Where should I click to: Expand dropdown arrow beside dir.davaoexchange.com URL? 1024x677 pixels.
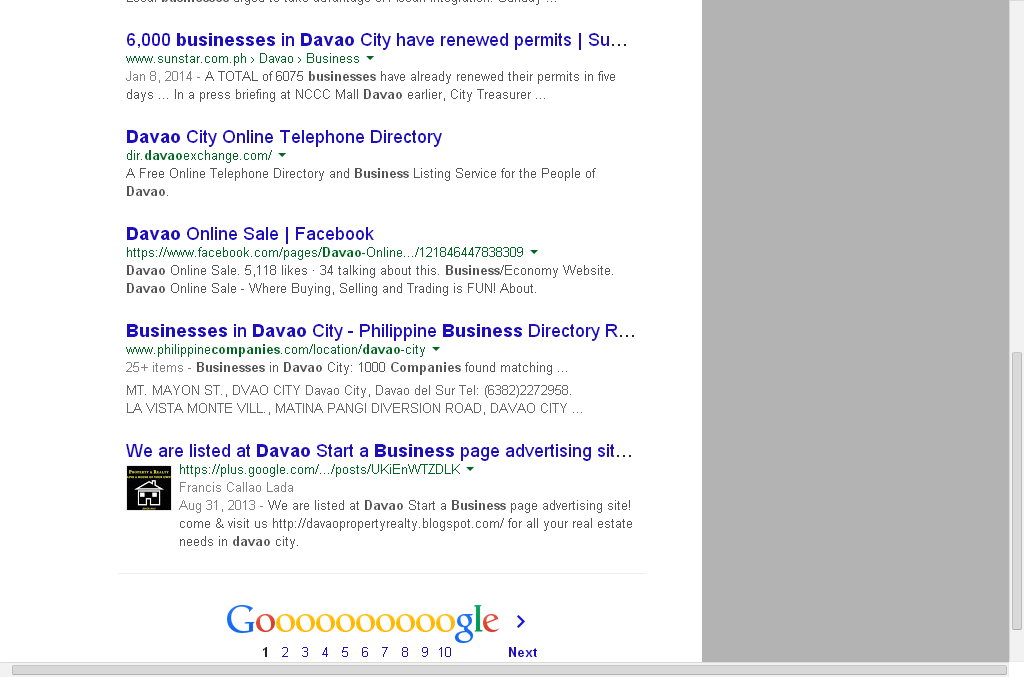pos(282,155)
